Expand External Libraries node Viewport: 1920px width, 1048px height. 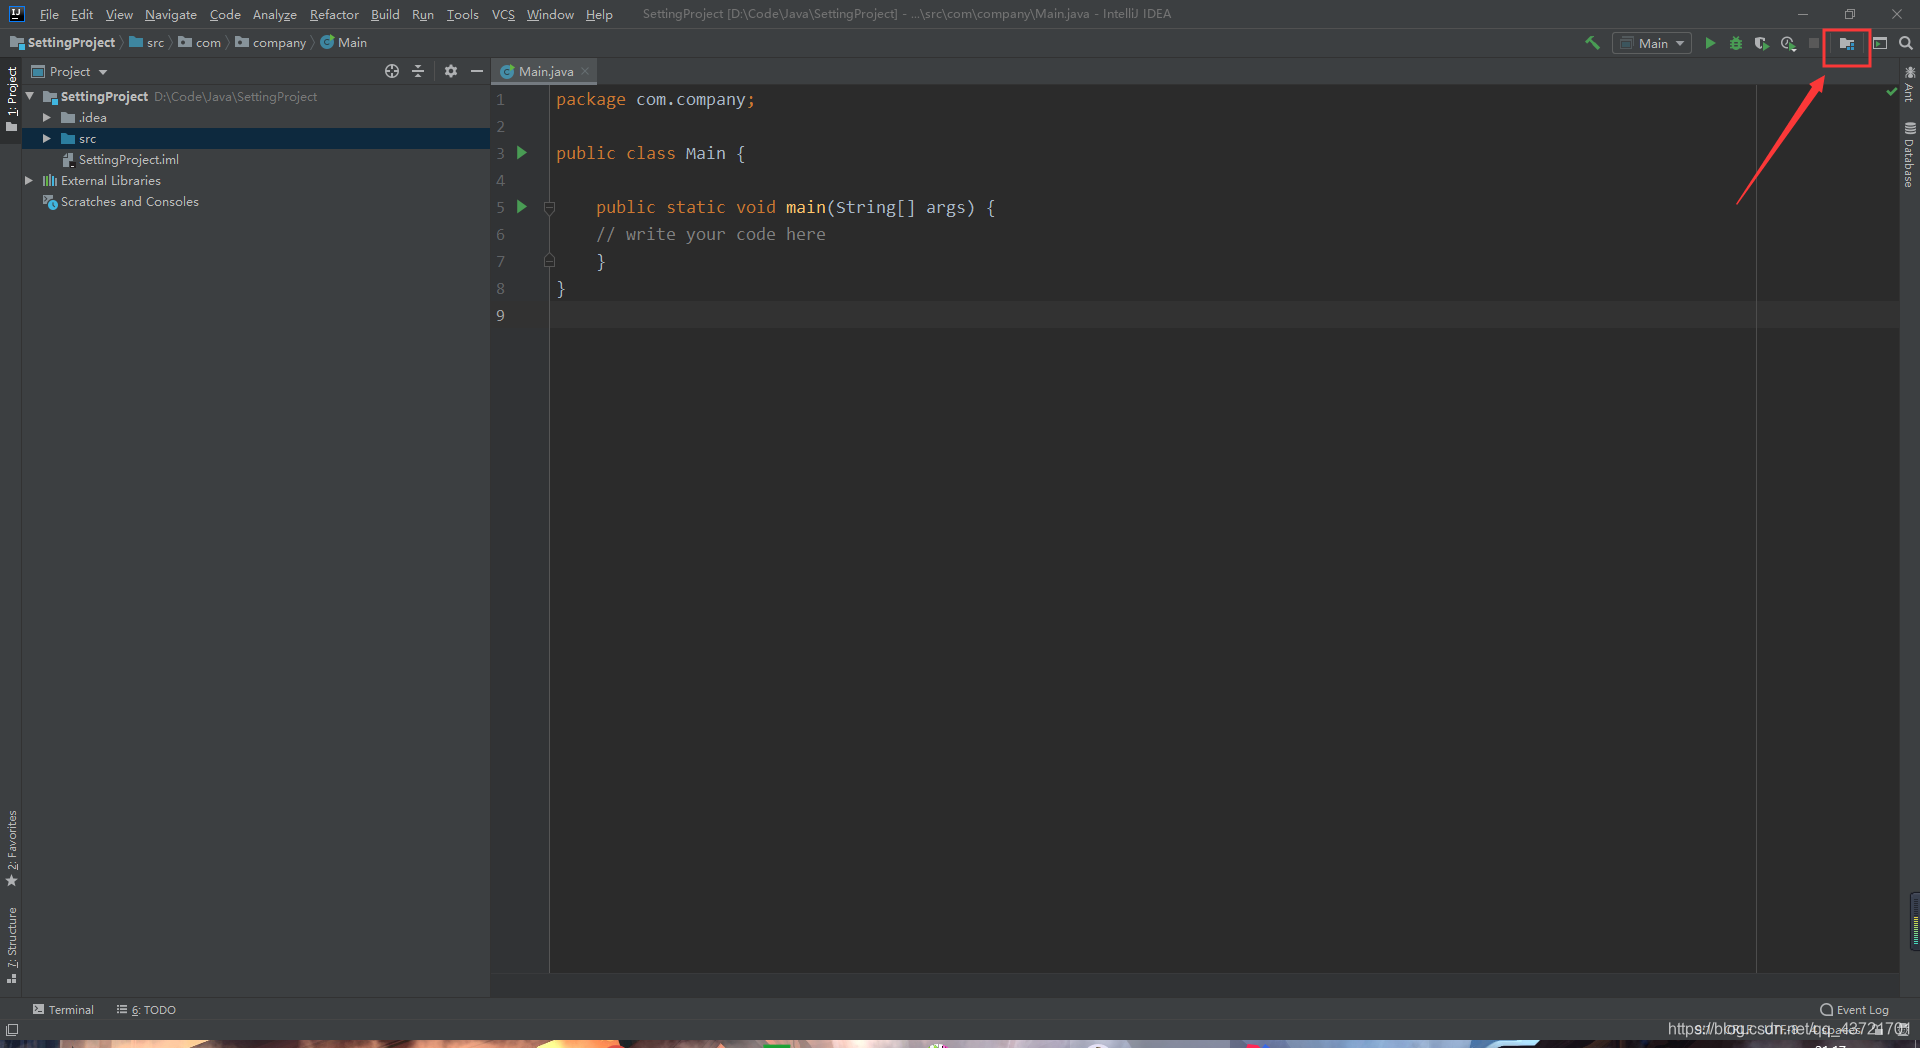point(29,180)
